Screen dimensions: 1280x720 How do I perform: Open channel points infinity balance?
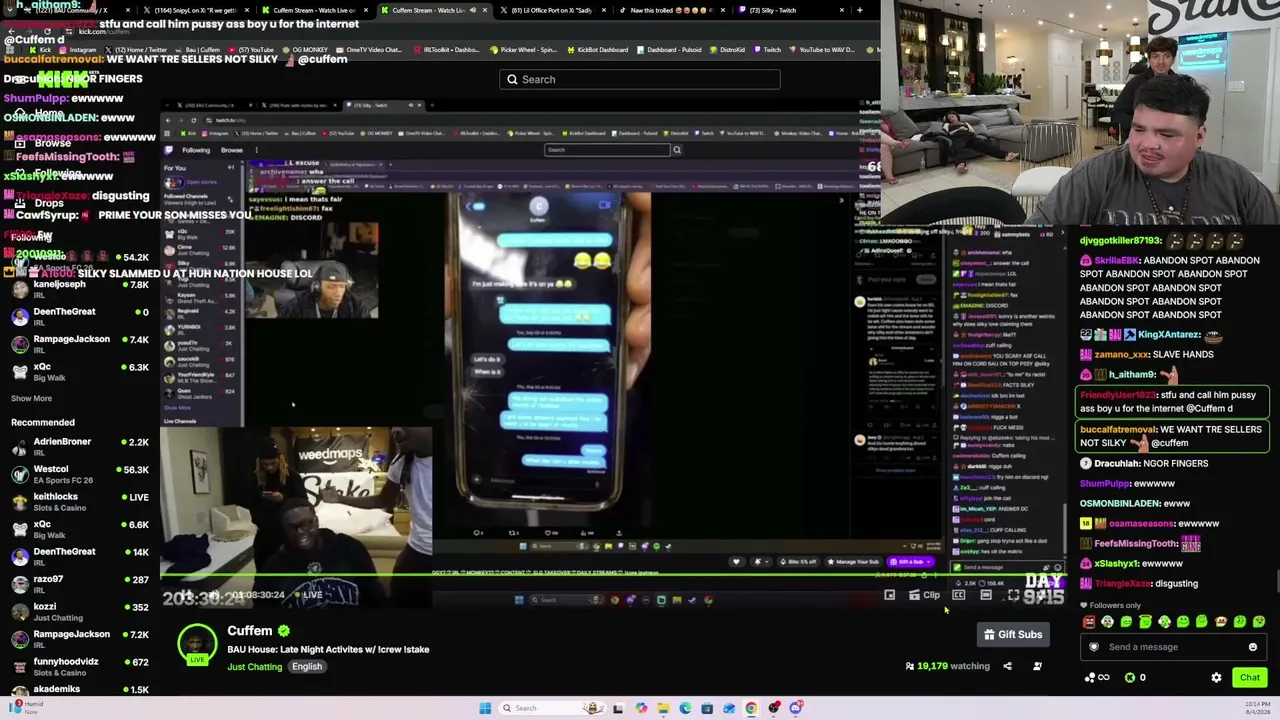(1097, 678)
